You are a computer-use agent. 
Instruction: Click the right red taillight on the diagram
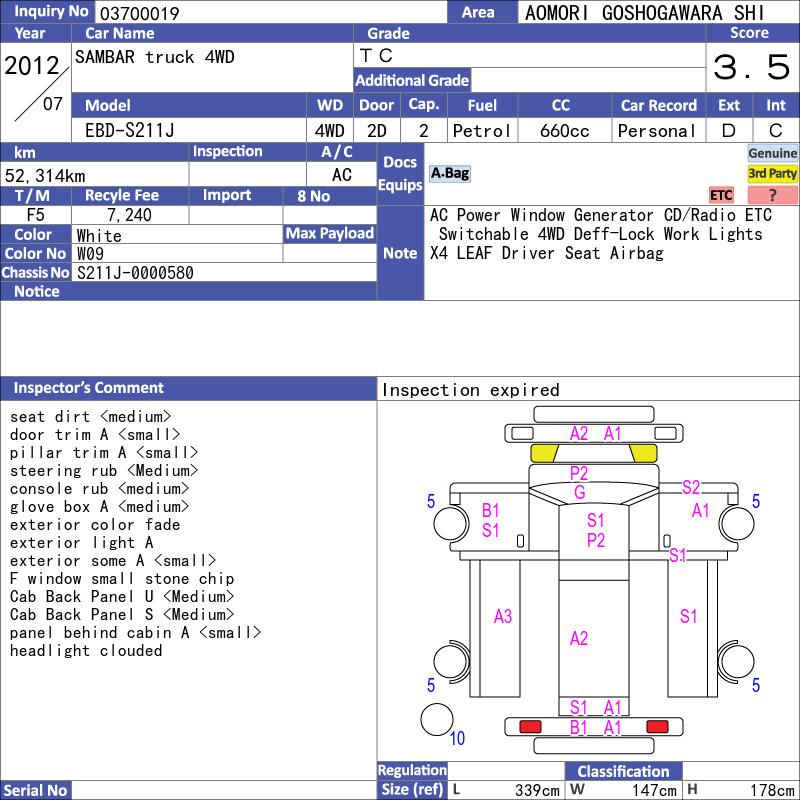click(657, 726)
